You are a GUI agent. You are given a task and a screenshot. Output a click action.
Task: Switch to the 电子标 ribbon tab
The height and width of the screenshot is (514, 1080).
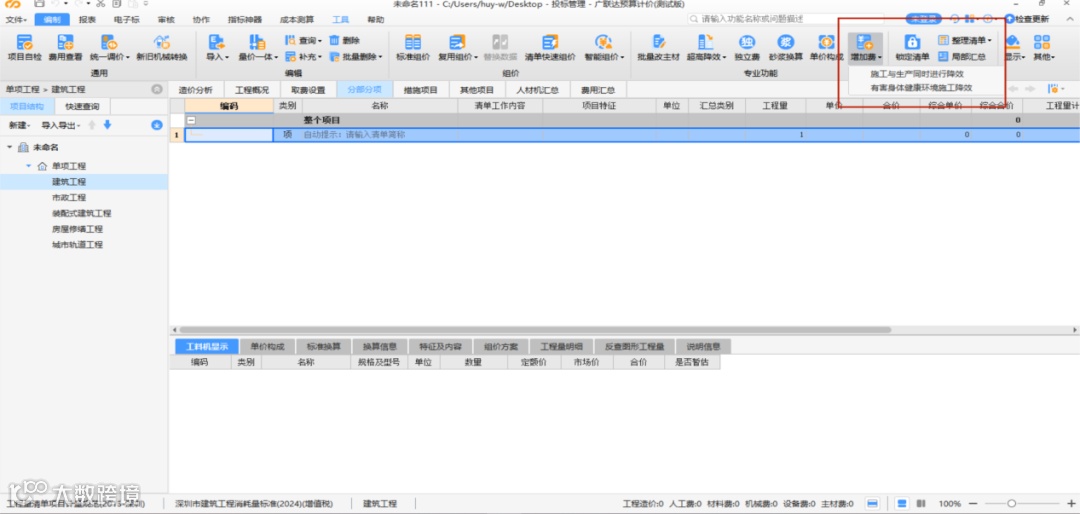point(125,19)
